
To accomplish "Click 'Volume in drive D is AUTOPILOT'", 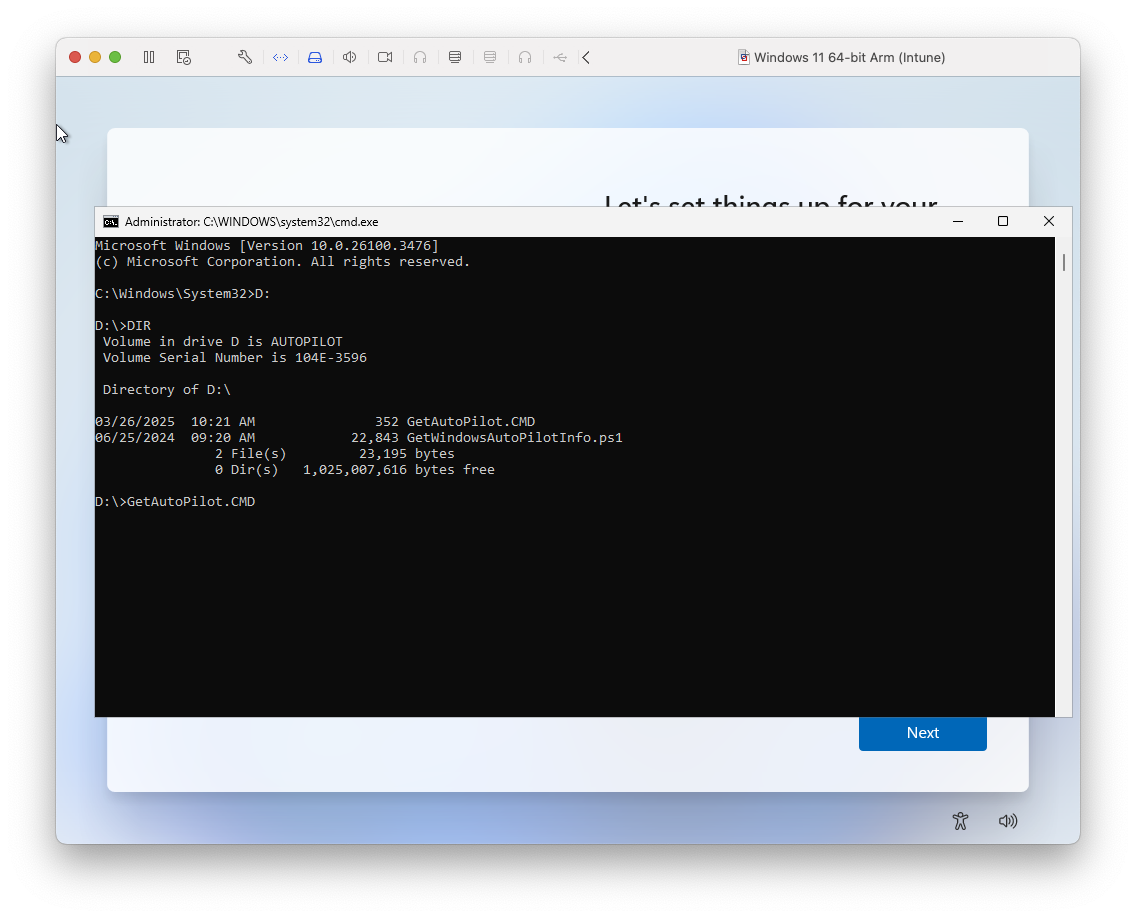I will click(222, 341).
